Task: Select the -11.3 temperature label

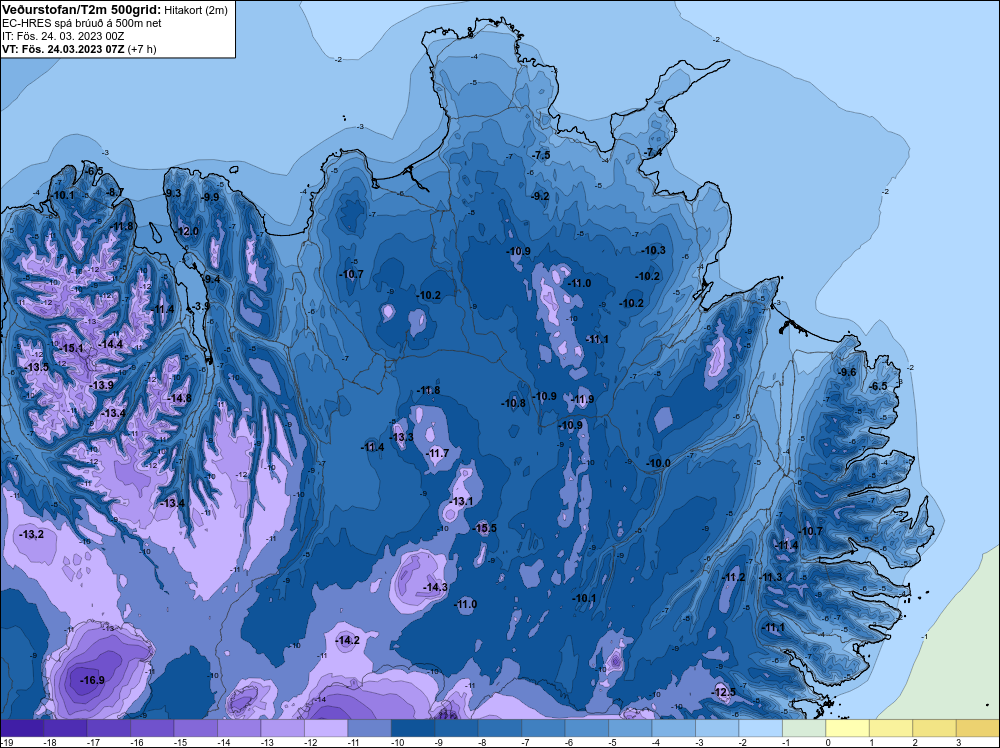Action: (x=770, y=577)
